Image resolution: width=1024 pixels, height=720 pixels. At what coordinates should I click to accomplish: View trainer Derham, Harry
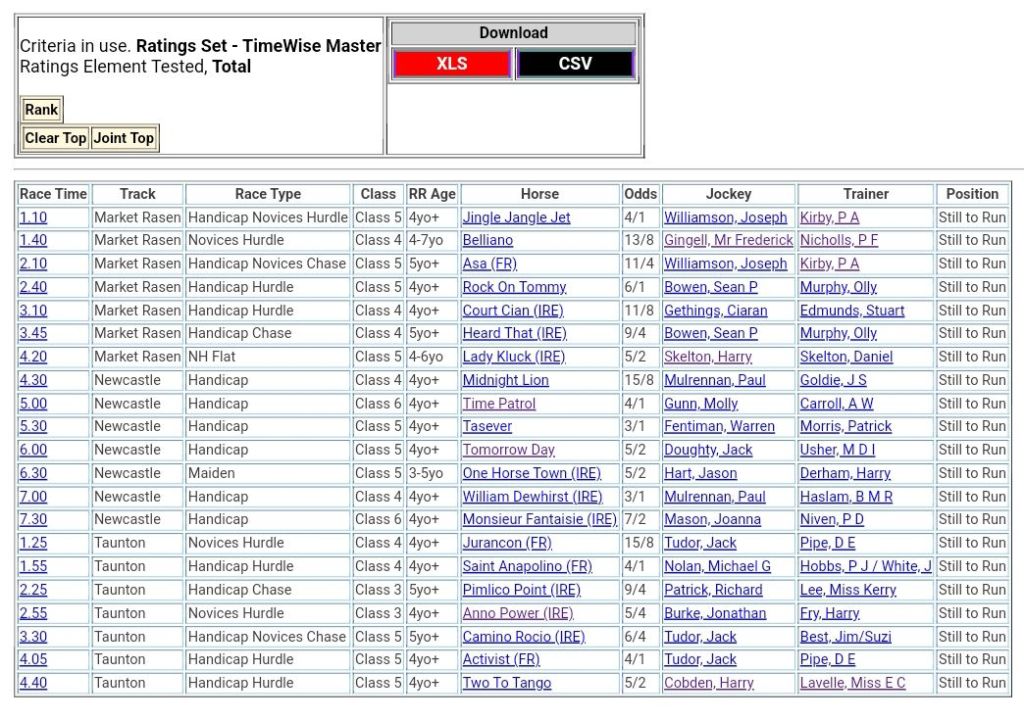pyautogui.click(x=845, y=473)
